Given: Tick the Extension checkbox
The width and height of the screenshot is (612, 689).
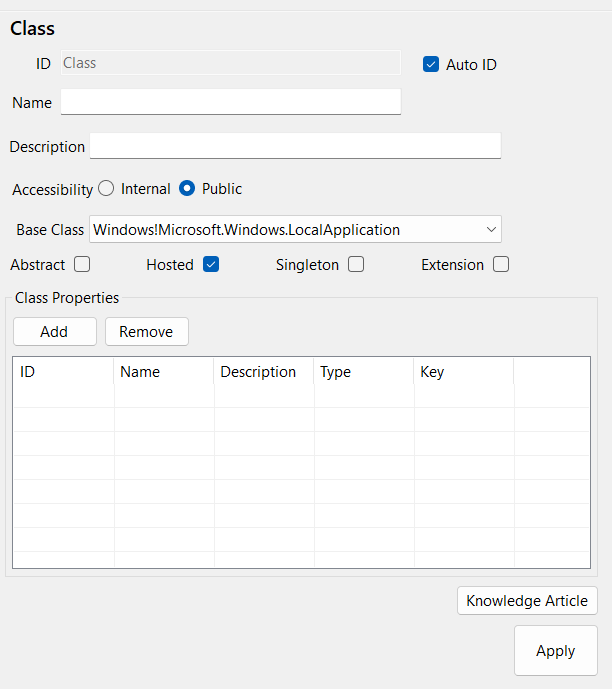Looking at the screenshot, I should click(x=501, y=265).
